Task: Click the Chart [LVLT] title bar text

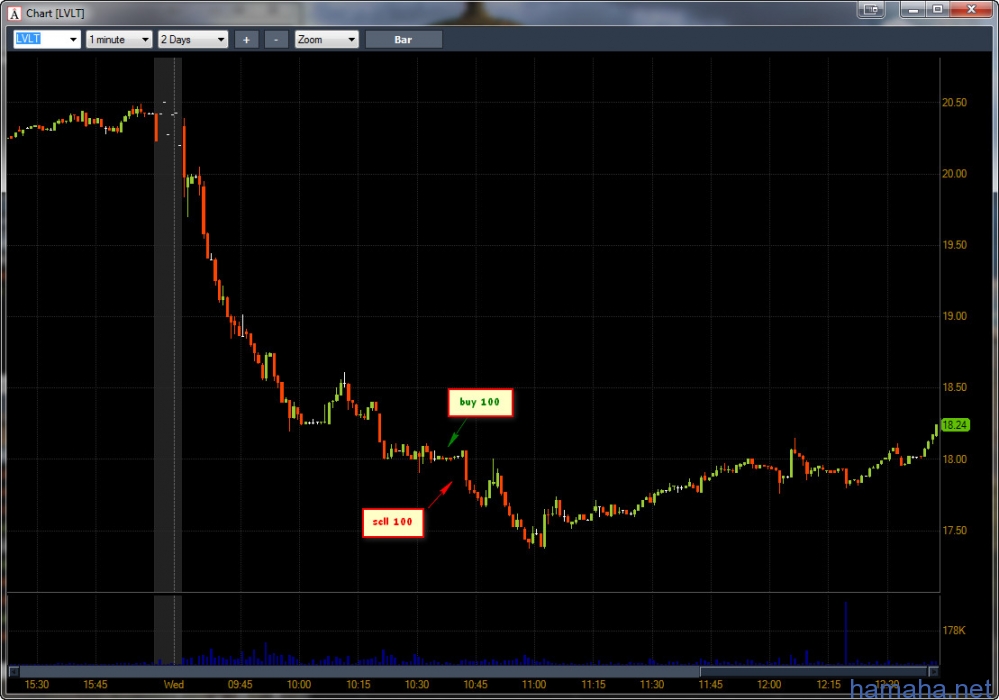Action: point(55,13)
